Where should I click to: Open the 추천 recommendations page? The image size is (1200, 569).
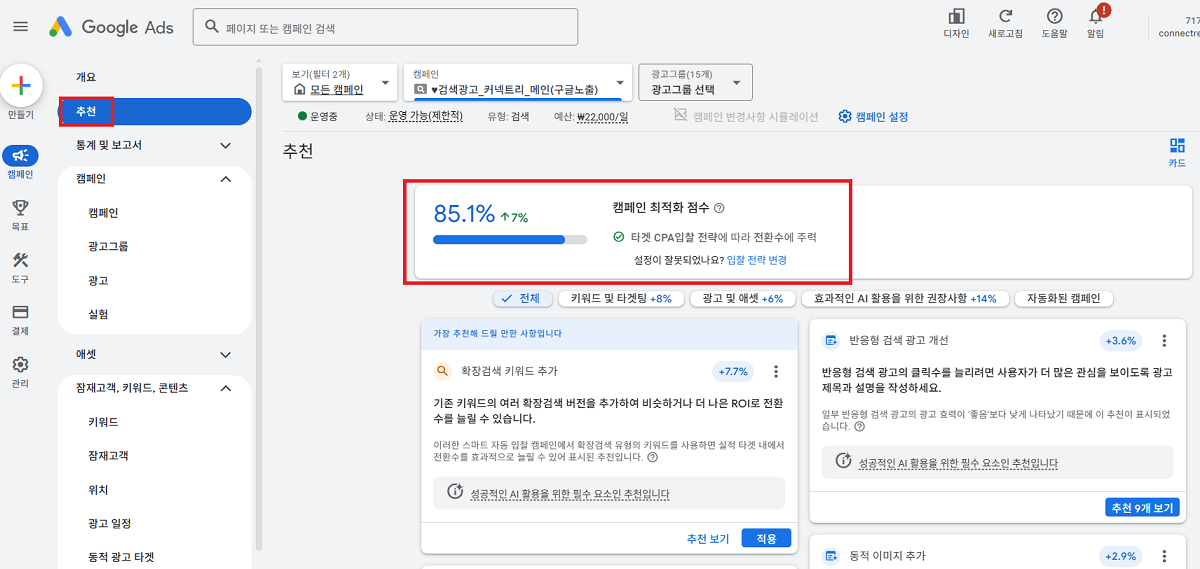click(x=154, y=111)
